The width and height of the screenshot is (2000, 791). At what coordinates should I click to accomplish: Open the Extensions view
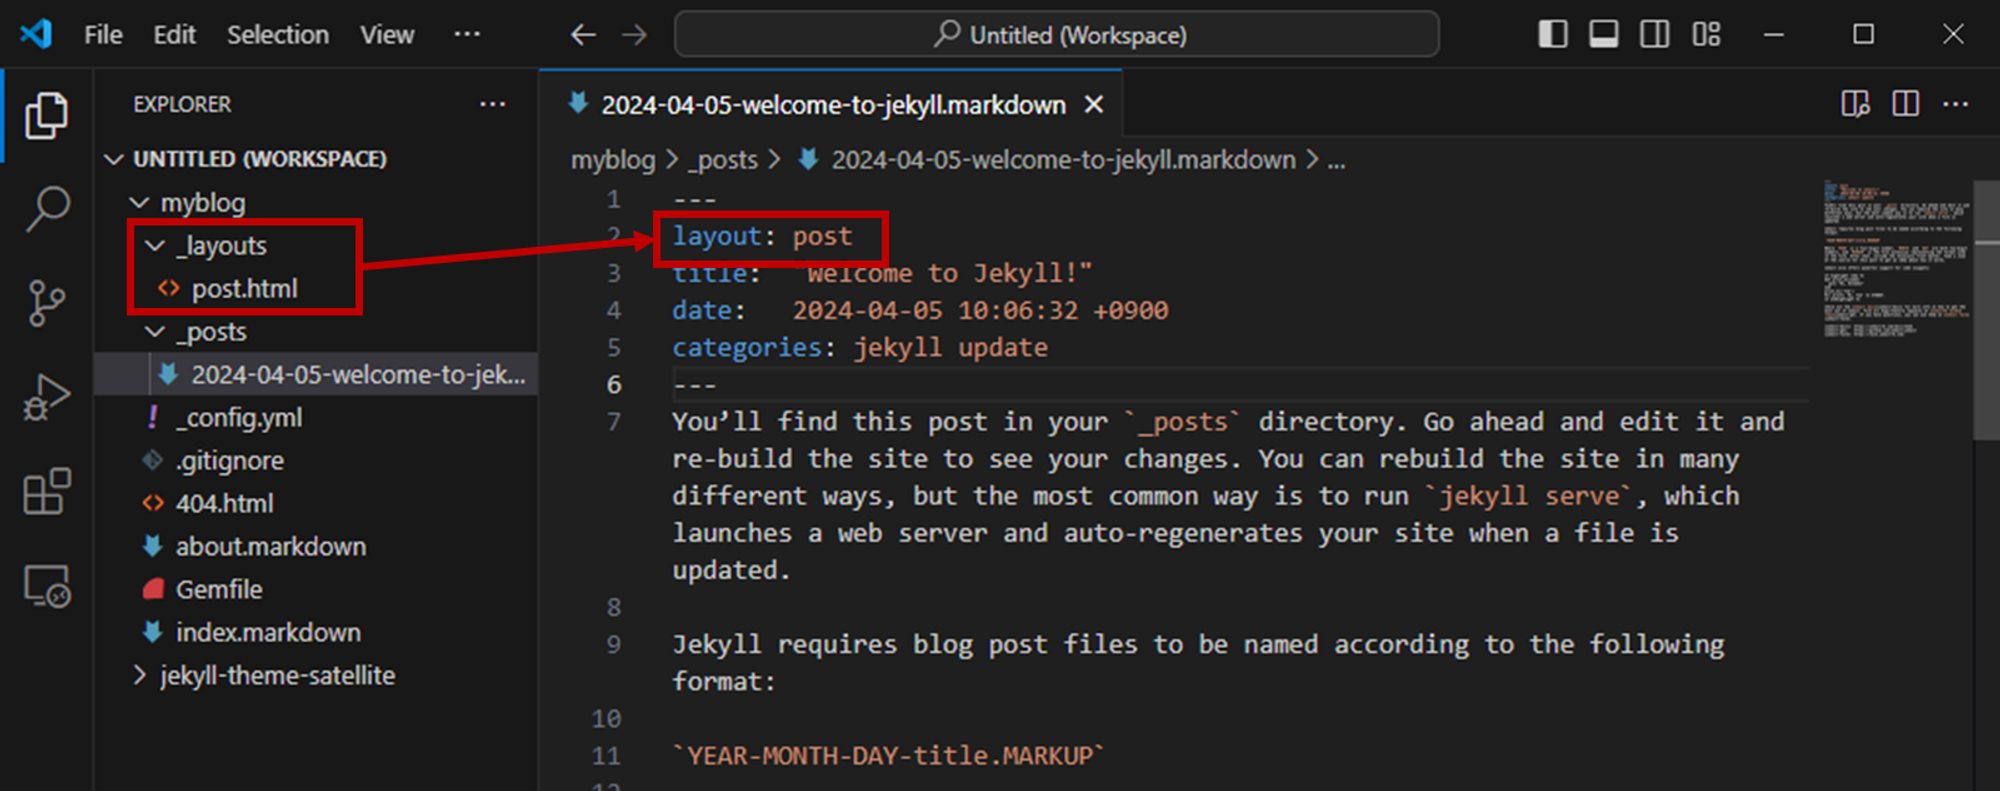point(46,491)
